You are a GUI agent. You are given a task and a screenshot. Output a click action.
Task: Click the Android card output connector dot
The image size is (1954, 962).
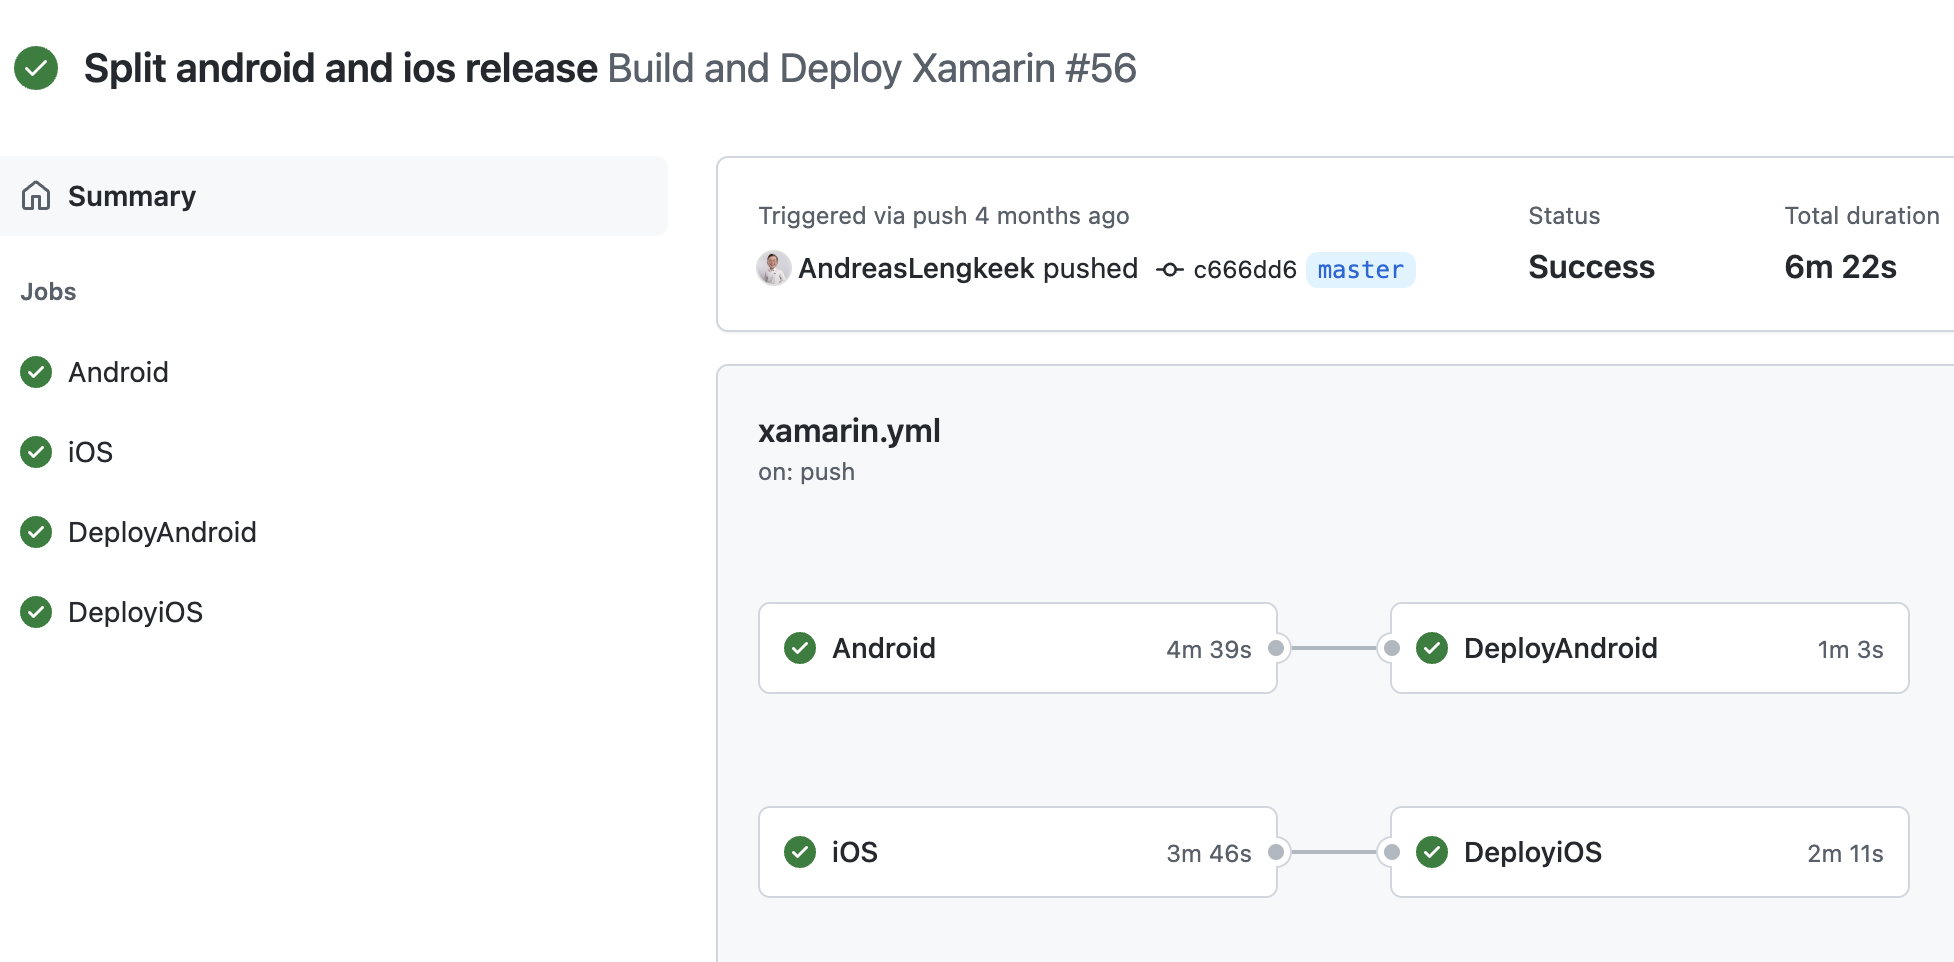(x=1276, y=648)
